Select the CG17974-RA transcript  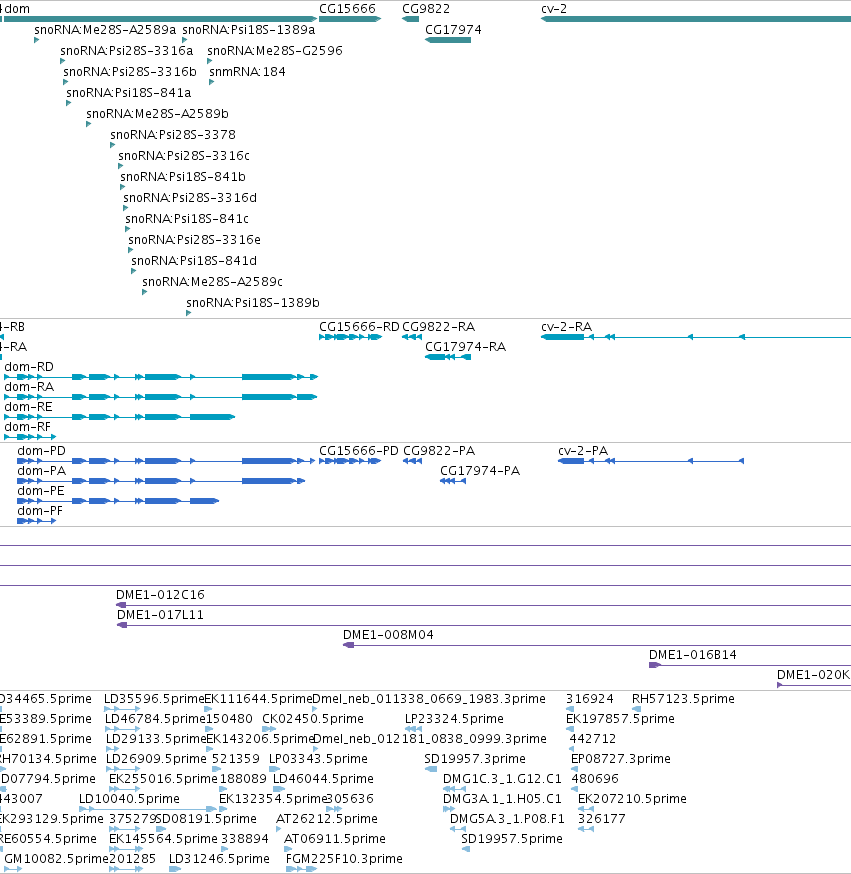click(x=448, y=357)
